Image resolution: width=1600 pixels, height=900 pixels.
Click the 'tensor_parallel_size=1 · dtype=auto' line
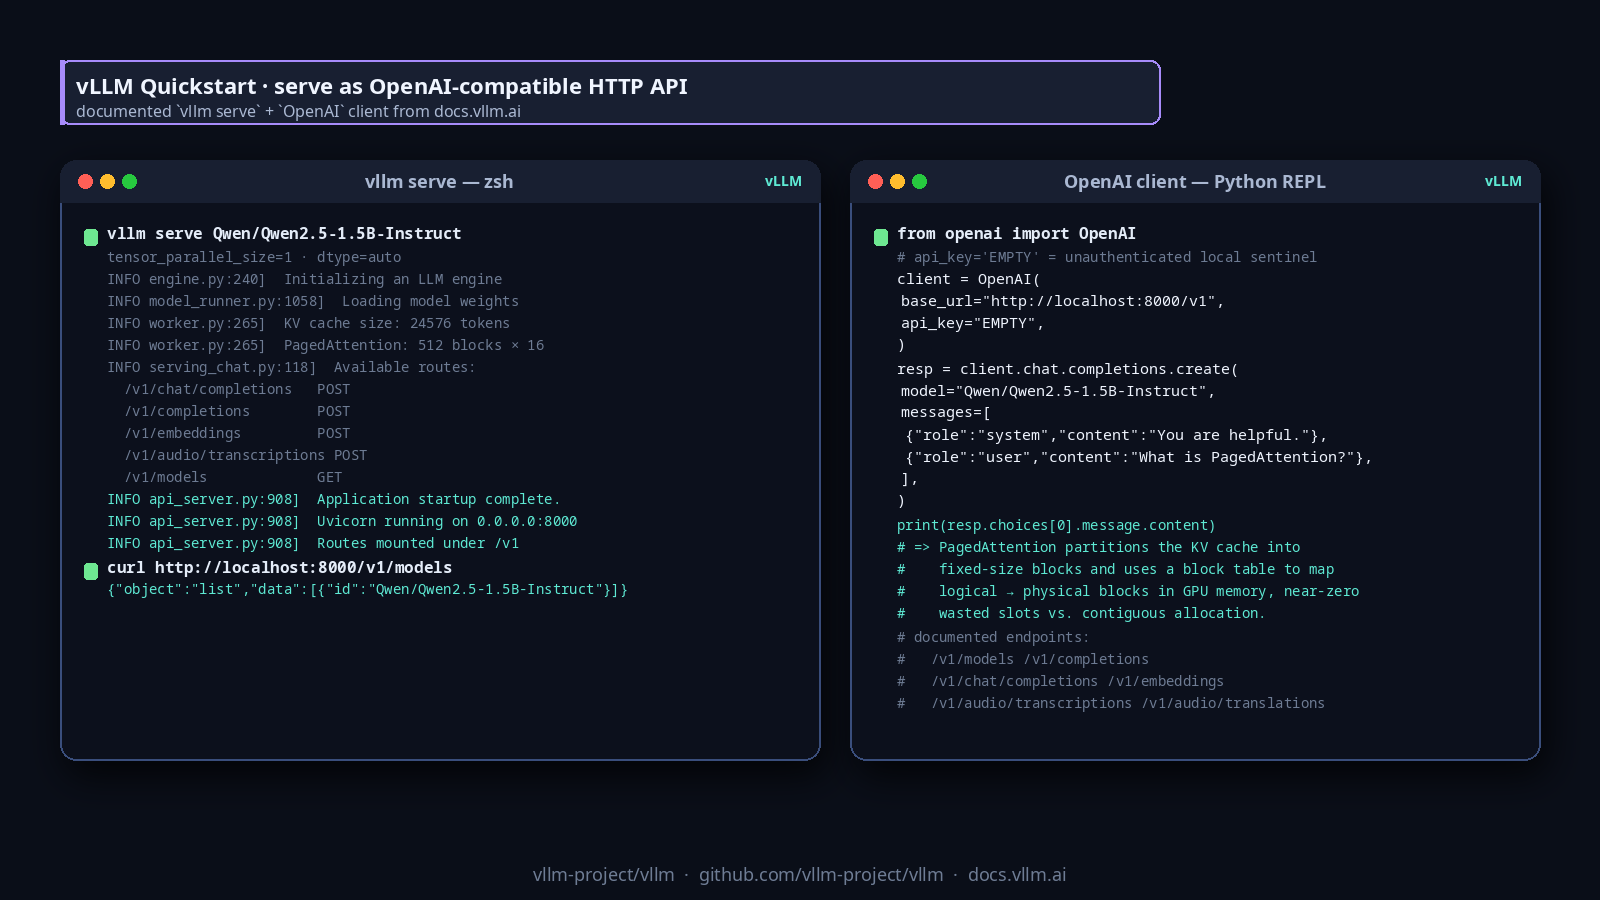tap(254, 257)
